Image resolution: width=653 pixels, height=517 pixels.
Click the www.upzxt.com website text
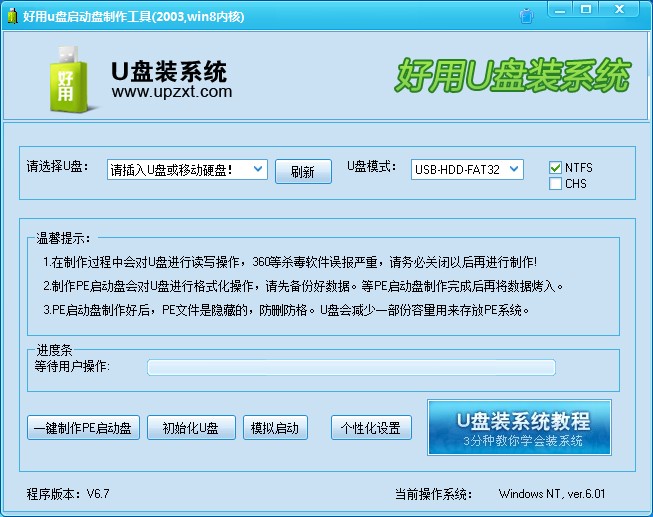click(x=171, y=92)
